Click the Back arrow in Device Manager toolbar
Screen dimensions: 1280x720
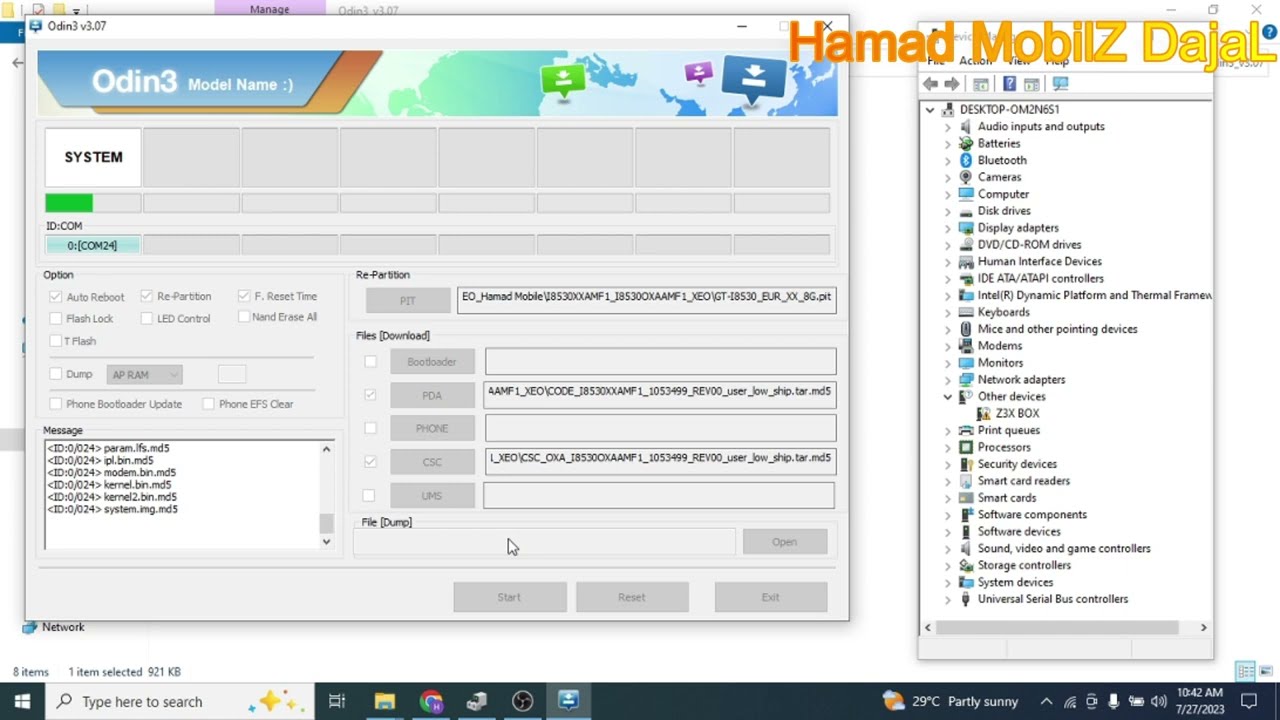click(x=931, y=84)
